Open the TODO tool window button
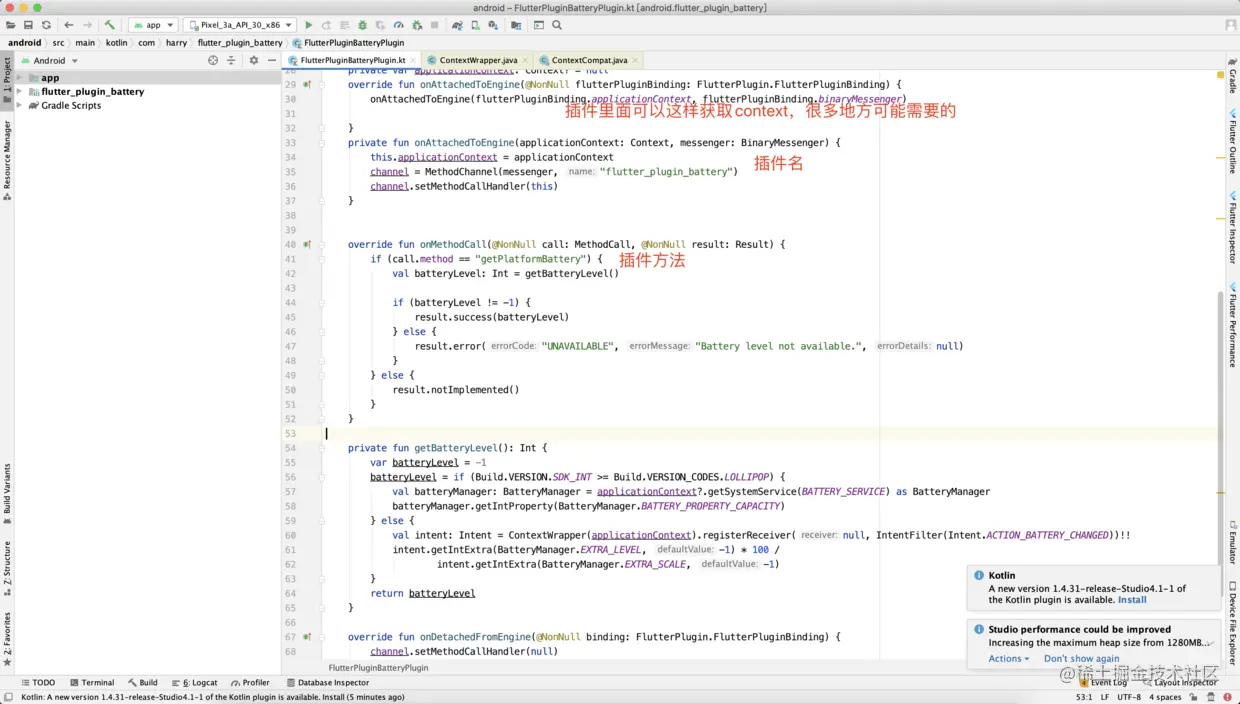This screenshot has width=1240, height=704. 38,682
